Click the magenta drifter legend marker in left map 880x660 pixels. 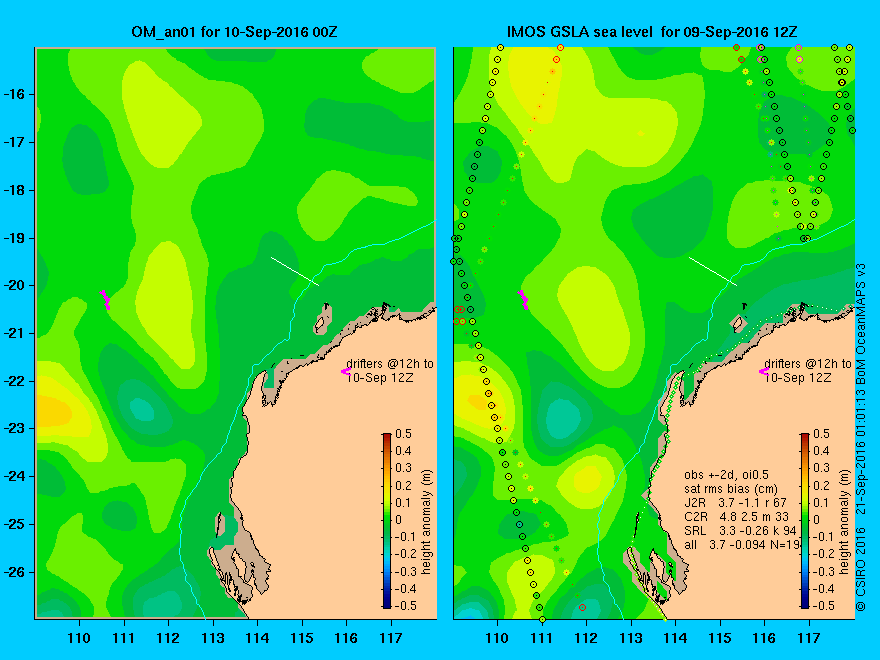(345, 371)
